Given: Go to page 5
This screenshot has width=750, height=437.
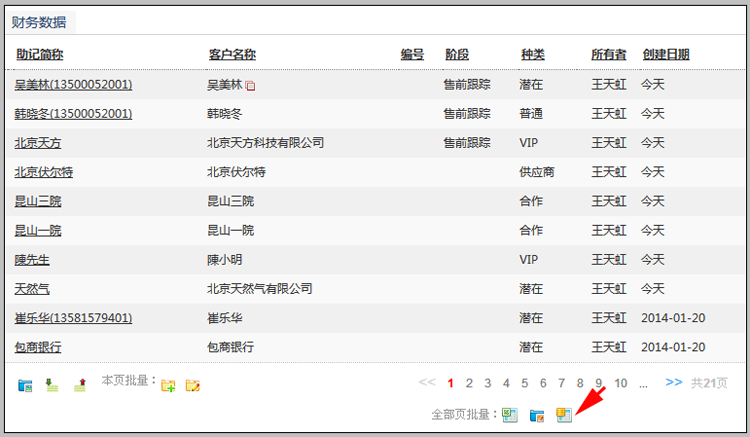Looking at the screenshot, I should [x=525, y=383].
